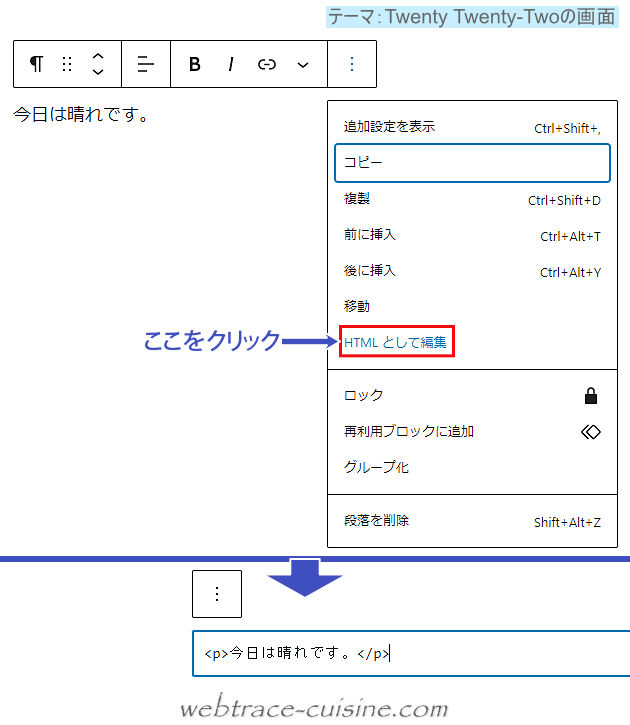This screenshot has height=725, width=630.
Task: Choose コピー from the block menu
Action: (472, 163)
